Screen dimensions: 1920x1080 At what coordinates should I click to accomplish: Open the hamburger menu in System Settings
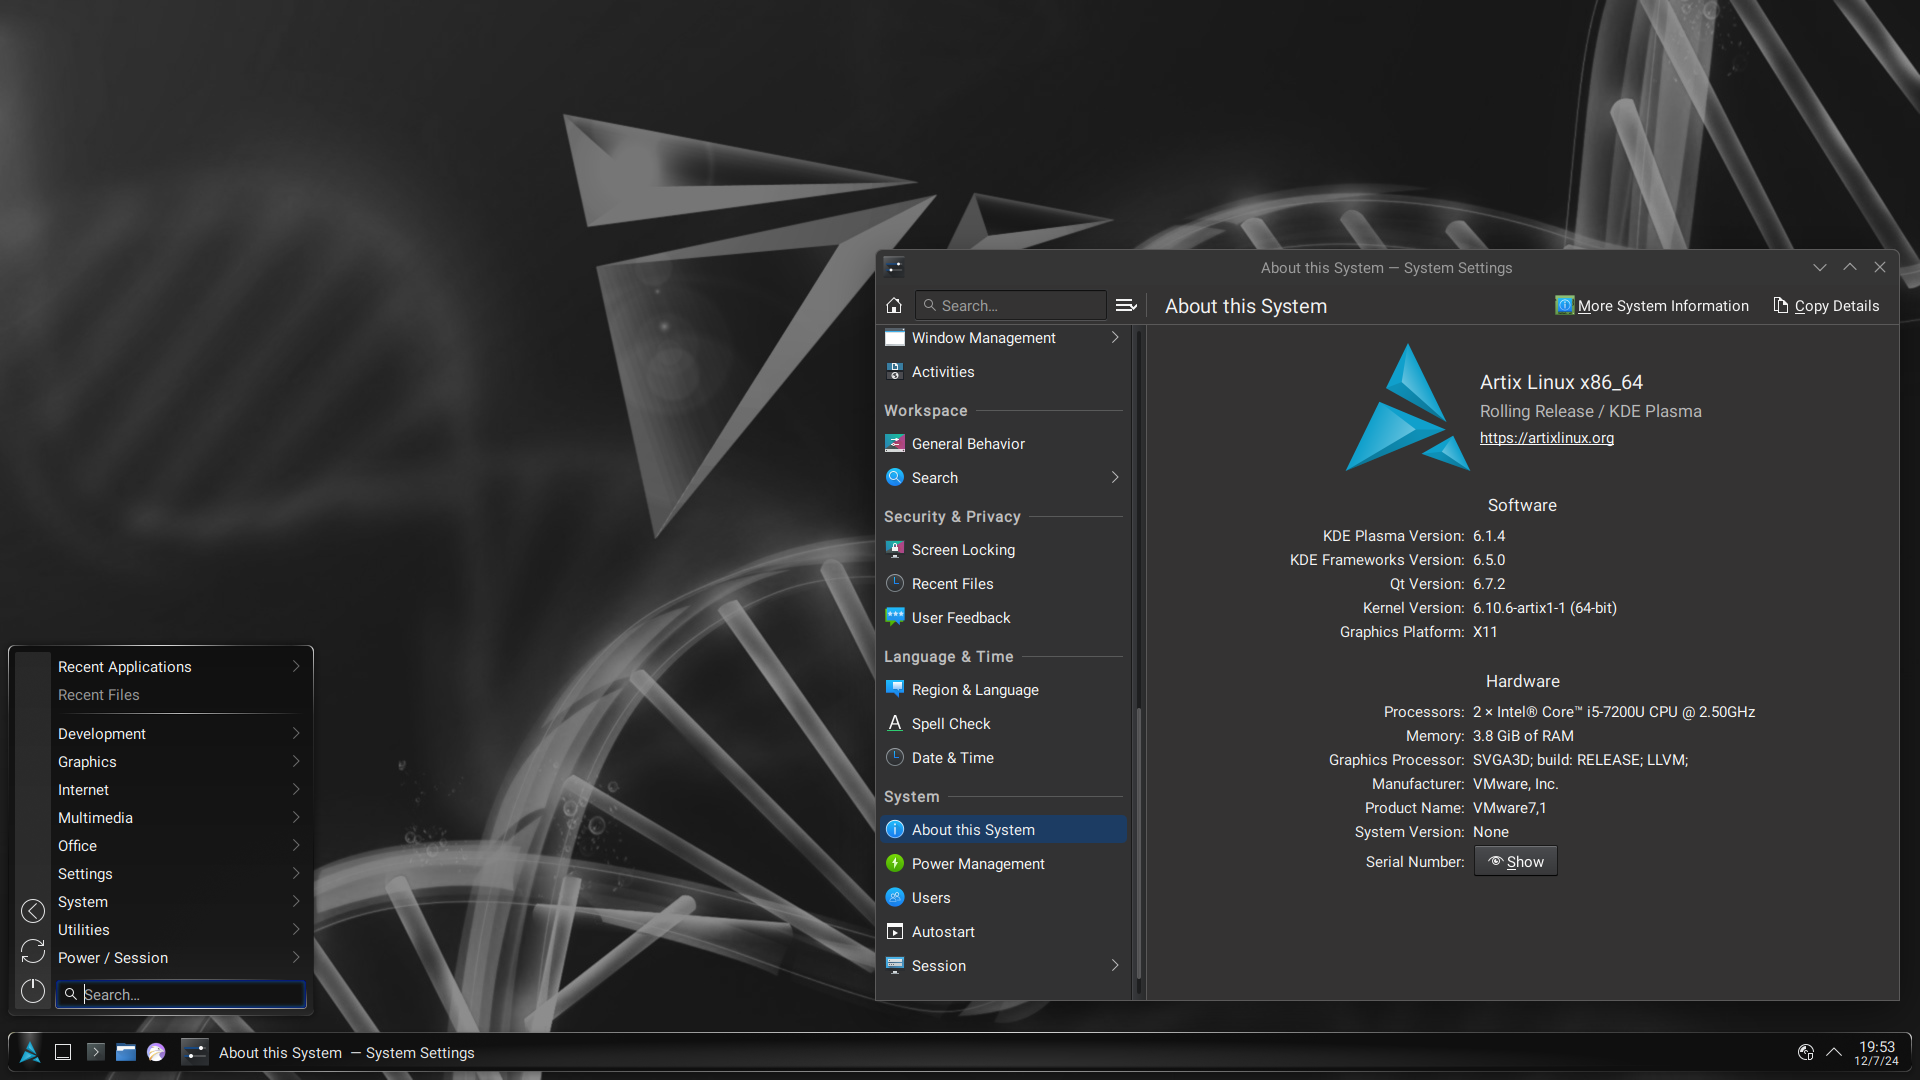1126,306
